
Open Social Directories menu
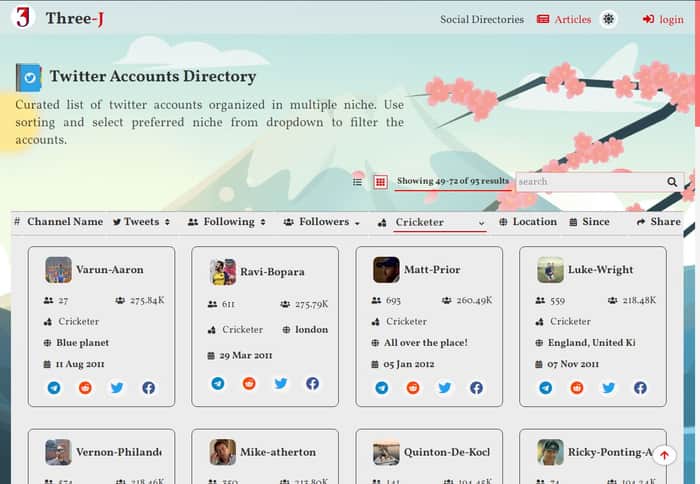(x=482, y=19)
